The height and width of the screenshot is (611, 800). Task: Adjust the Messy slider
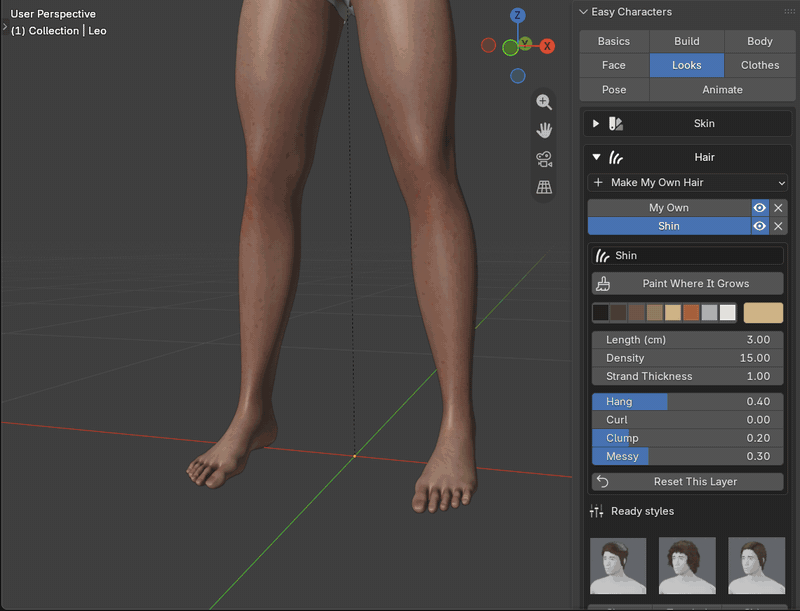[x=687, y=456]
